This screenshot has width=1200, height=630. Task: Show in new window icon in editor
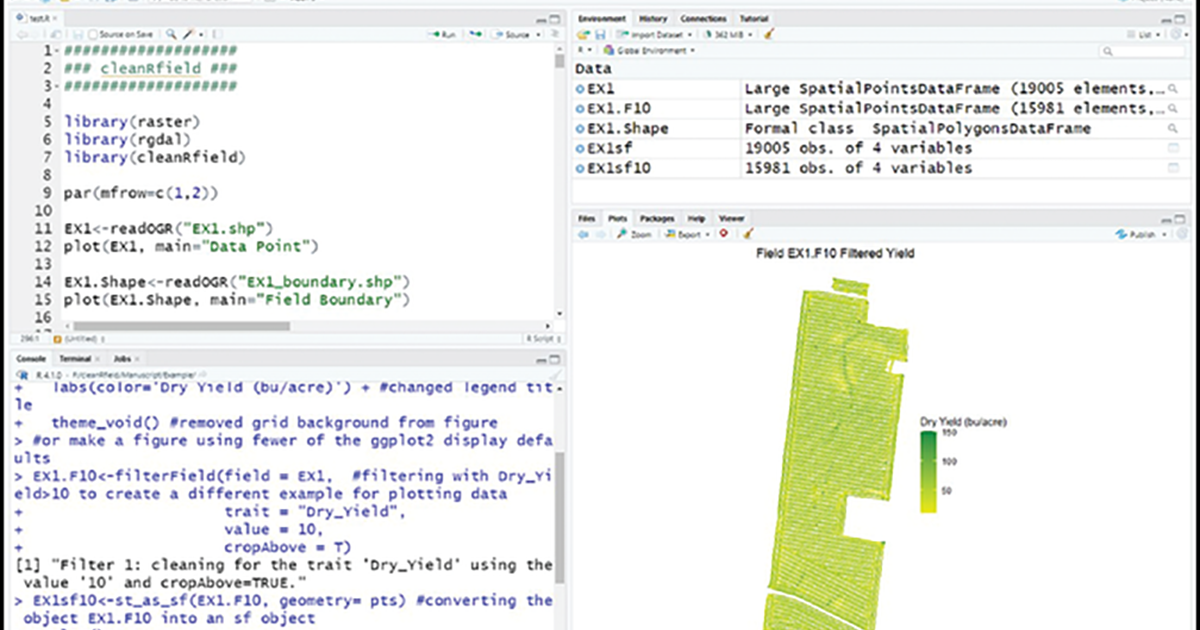click(56, 34)
